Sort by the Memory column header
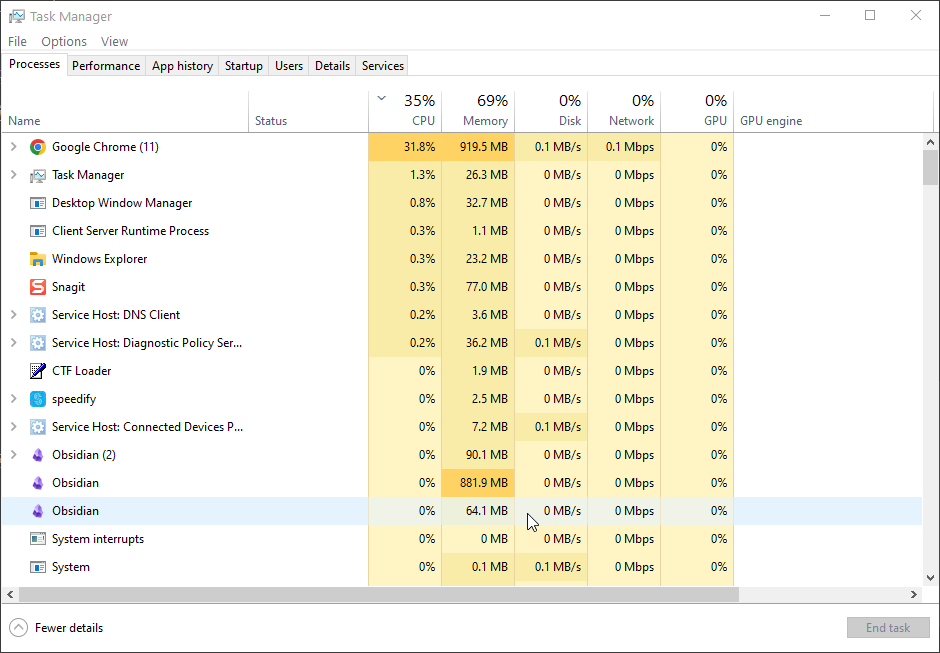This screenshot has height=653, width=940. [478, 112]
